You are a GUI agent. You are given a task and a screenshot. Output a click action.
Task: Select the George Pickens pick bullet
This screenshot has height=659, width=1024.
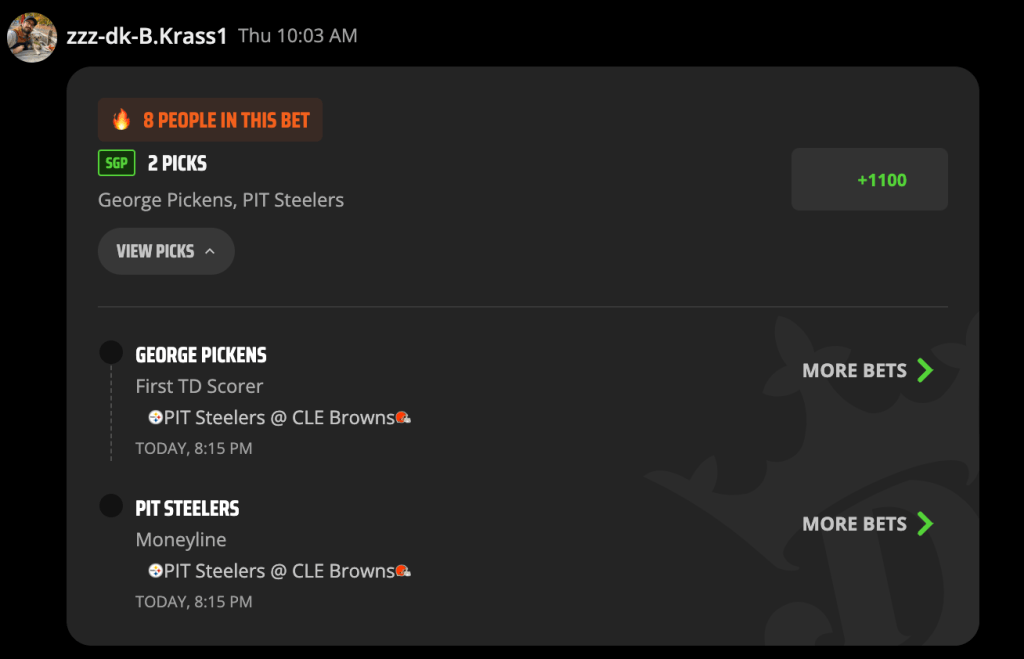tap(111, 352)
